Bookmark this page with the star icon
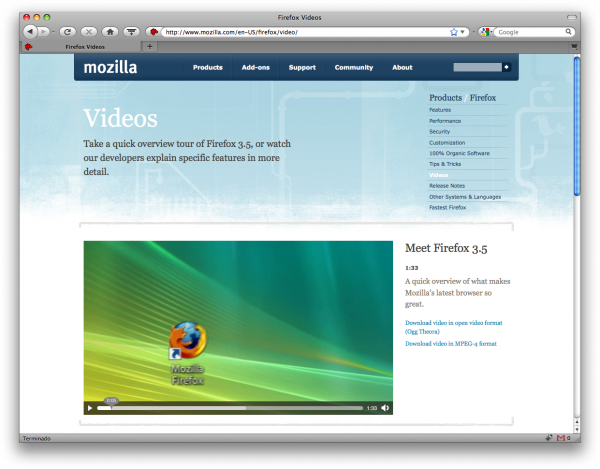This screenshot has width=600, height=469. [x=454, y=32]
